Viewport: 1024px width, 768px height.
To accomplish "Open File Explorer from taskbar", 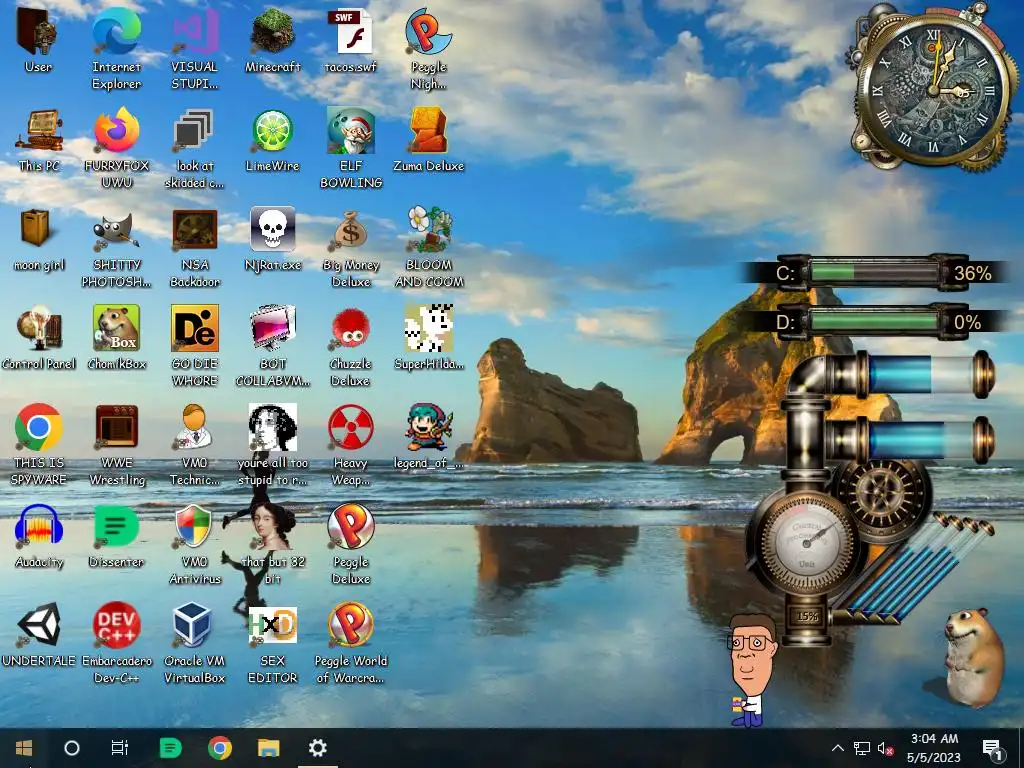I will tap(268, 748).
